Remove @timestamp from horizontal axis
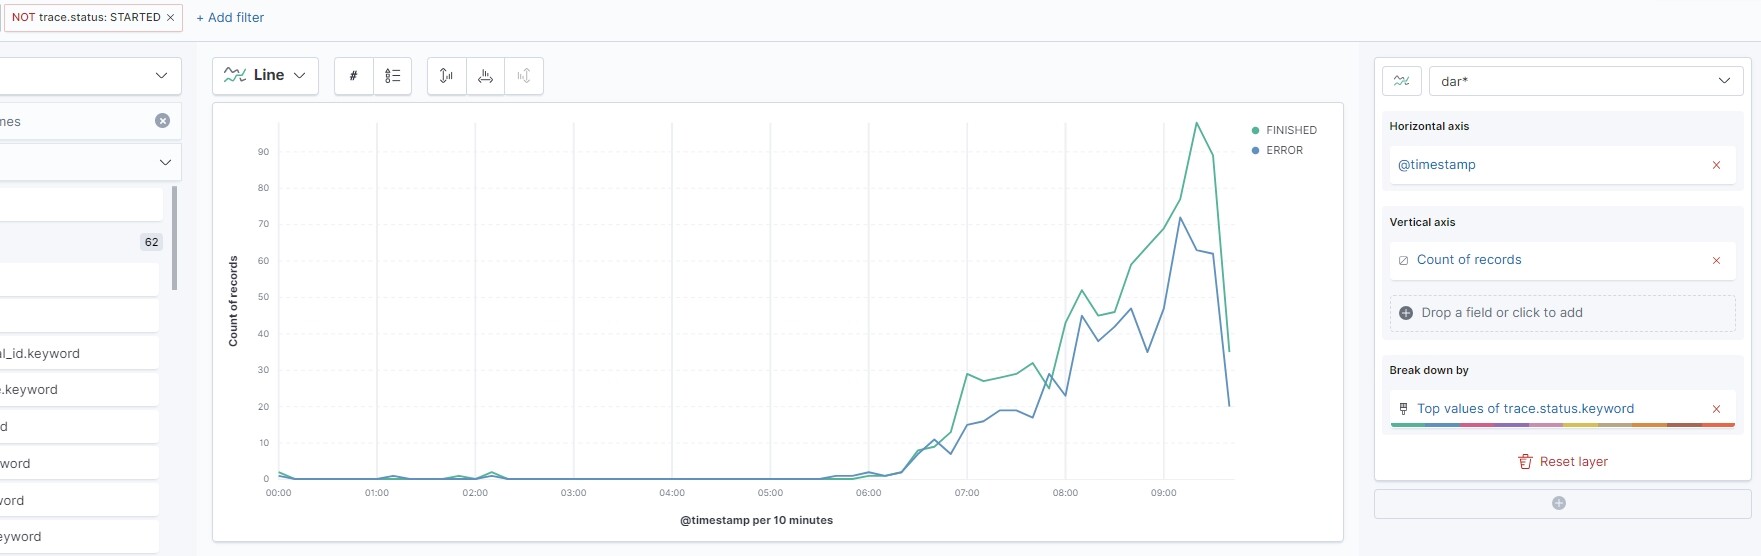The image size is (1761, 556). click(1716, 165)
